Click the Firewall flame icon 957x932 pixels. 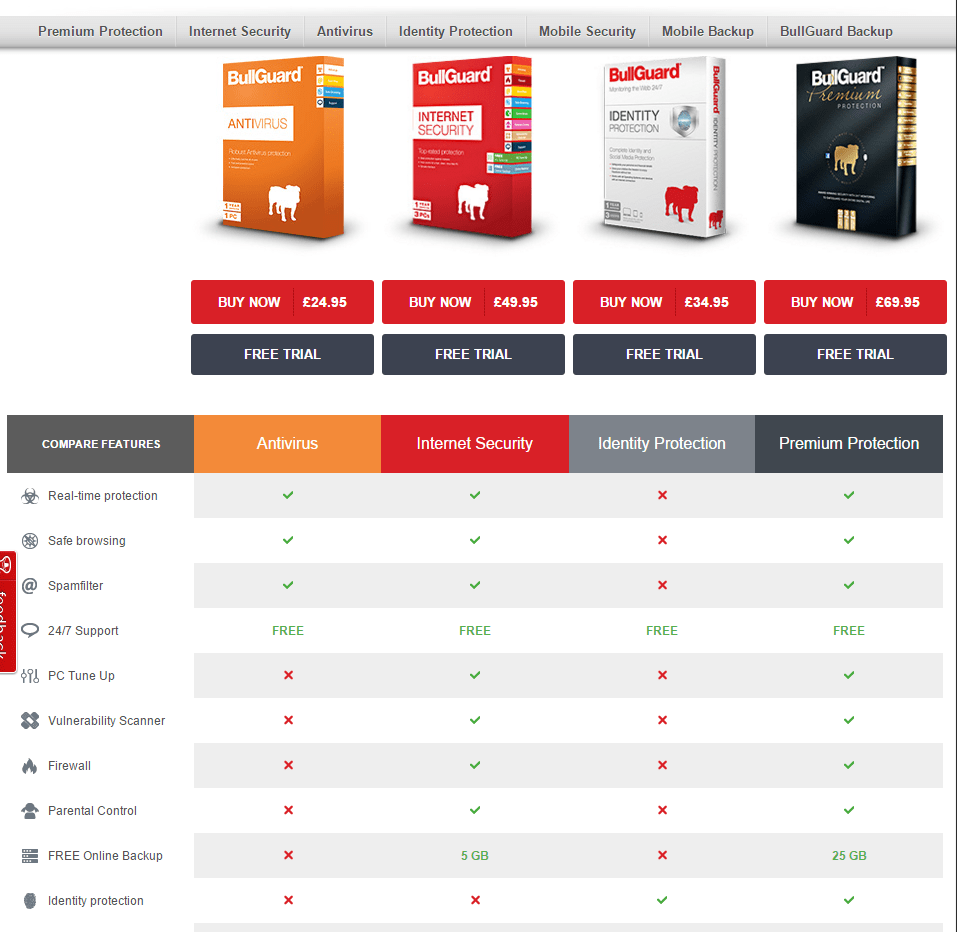(x=30, y=766)
